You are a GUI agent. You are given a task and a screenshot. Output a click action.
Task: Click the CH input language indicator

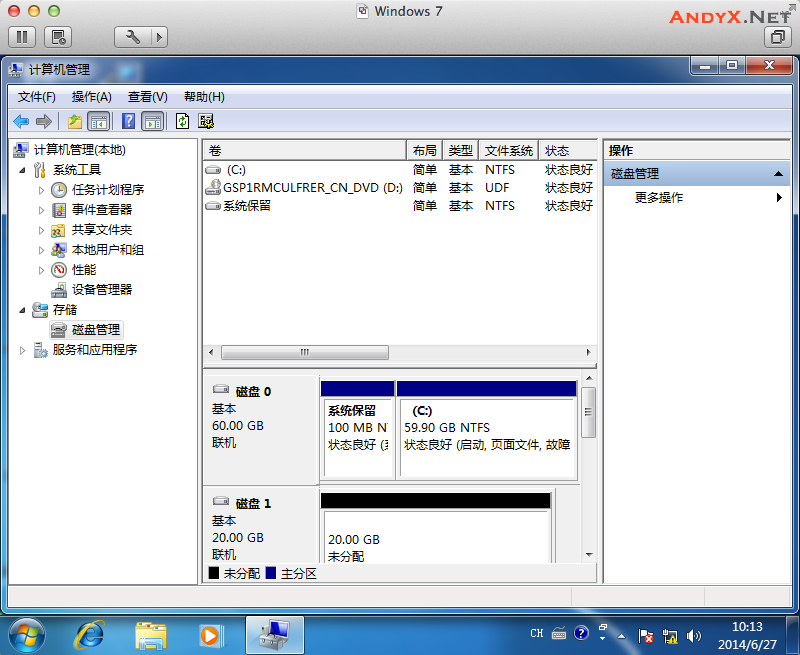pyautogui.click(x=537, y=634)
